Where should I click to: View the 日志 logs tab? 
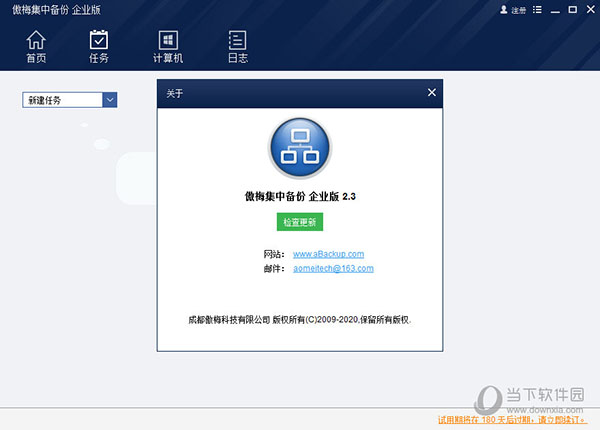click(x=238, y=47)
